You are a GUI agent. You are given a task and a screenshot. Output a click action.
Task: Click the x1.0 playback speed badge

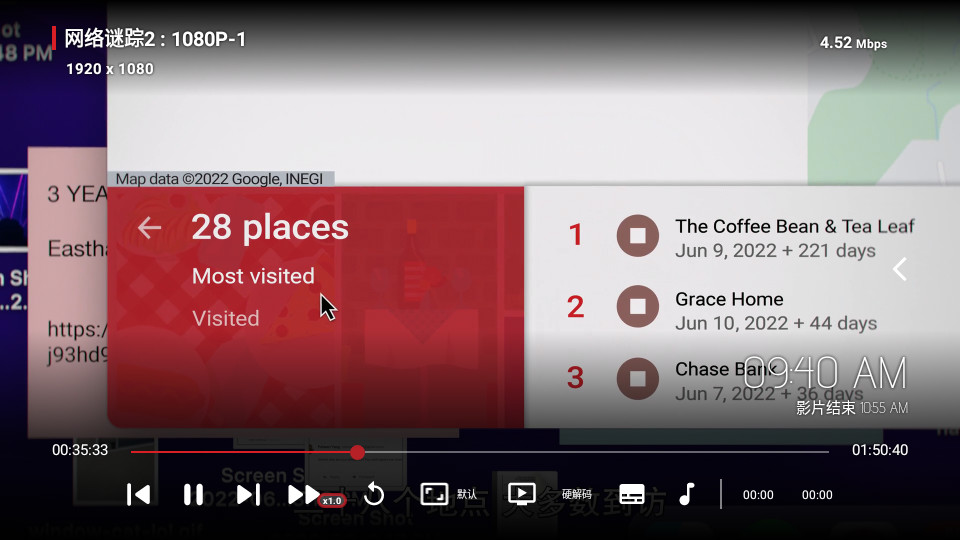click(x=332, y=501)
